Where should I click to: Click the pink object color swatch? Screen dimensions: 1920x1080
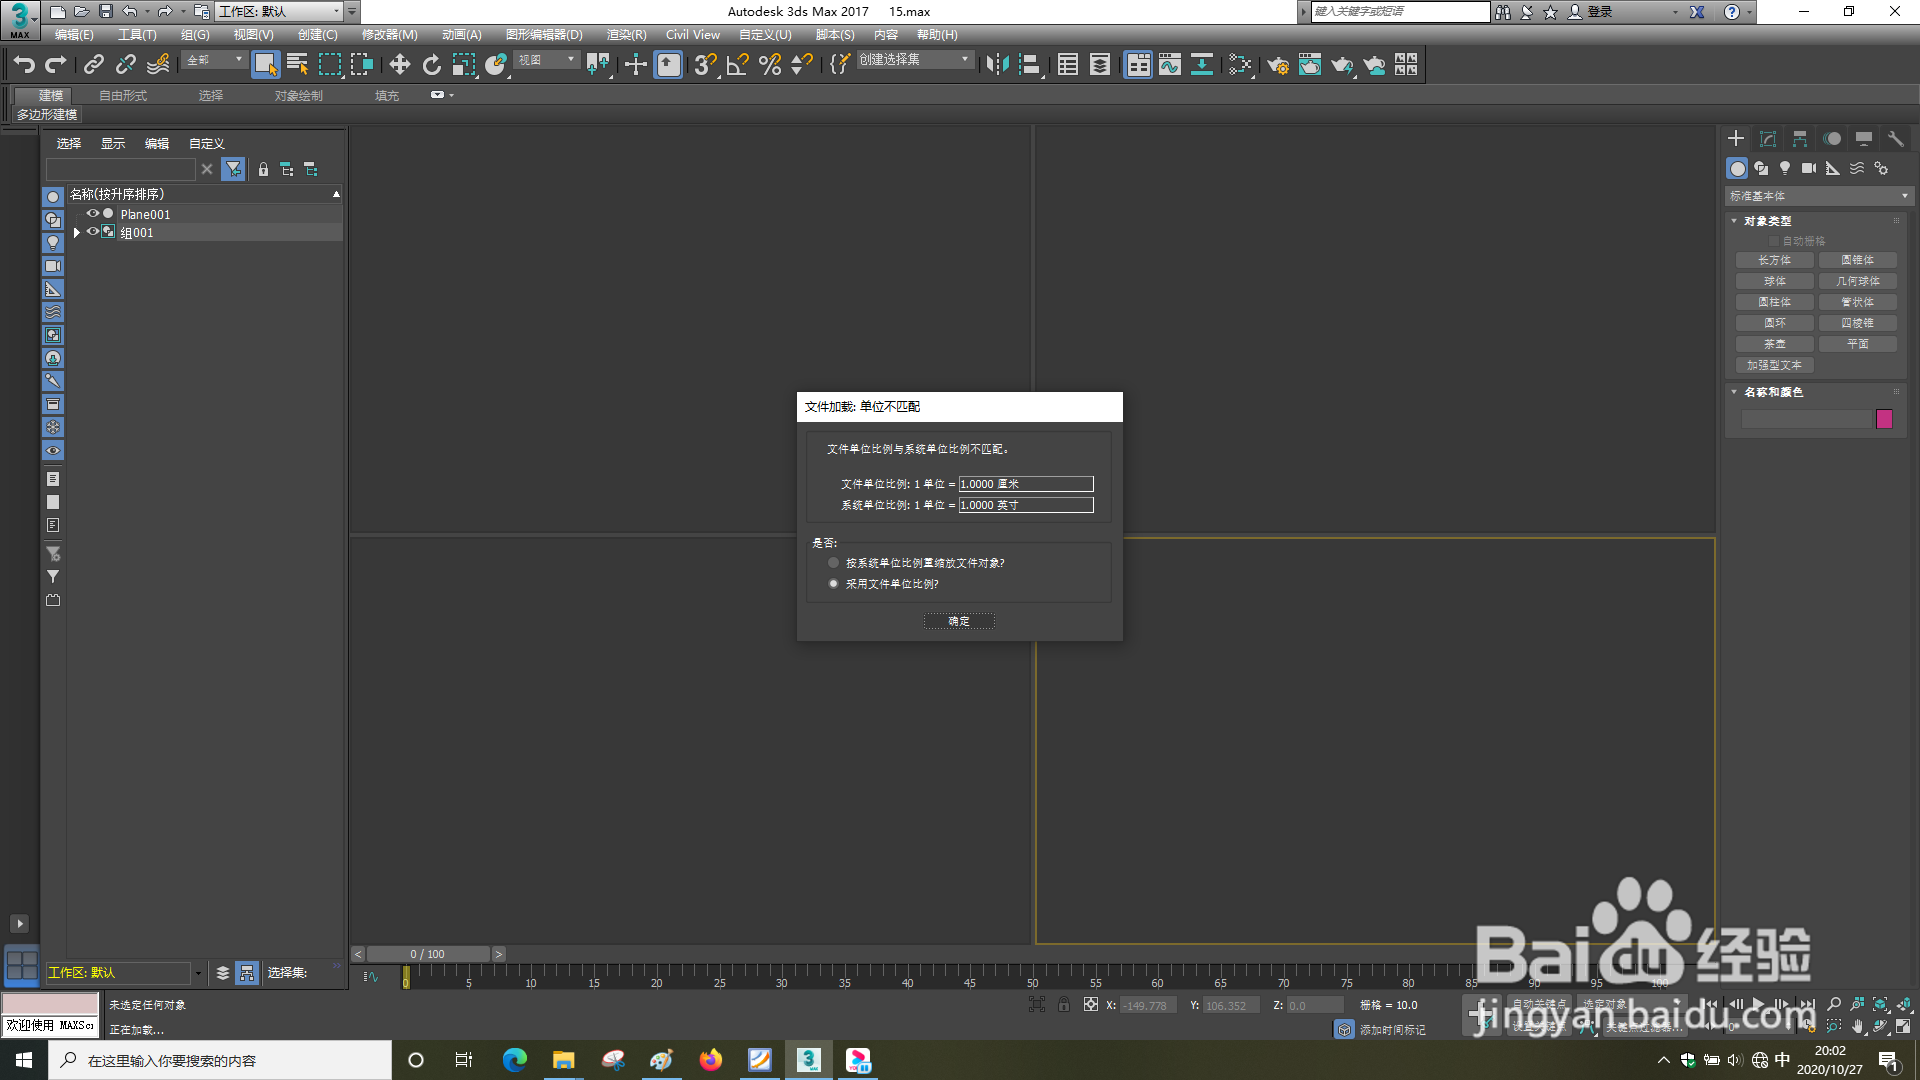click(1884, 419)
